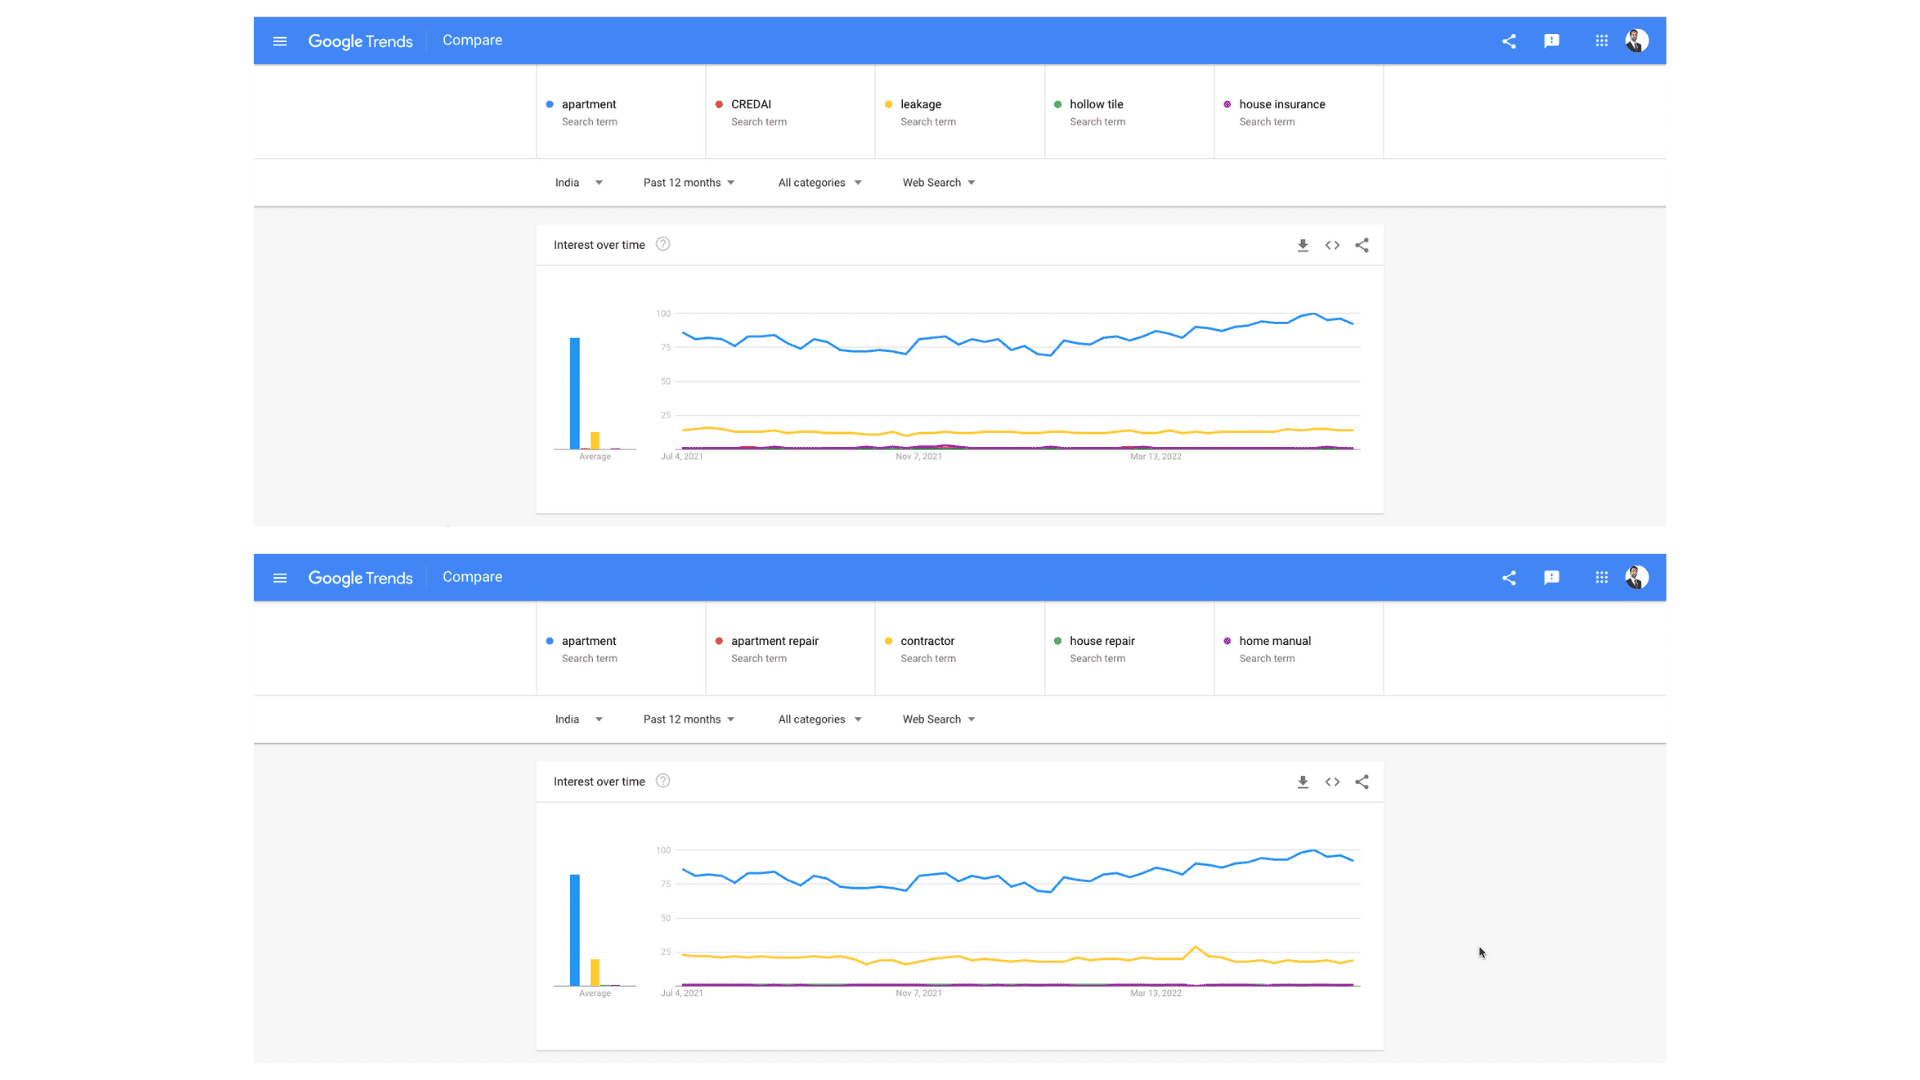
Task: Open hamburger menu in top Google Trends bar
Action: click(x=280, y=41)
